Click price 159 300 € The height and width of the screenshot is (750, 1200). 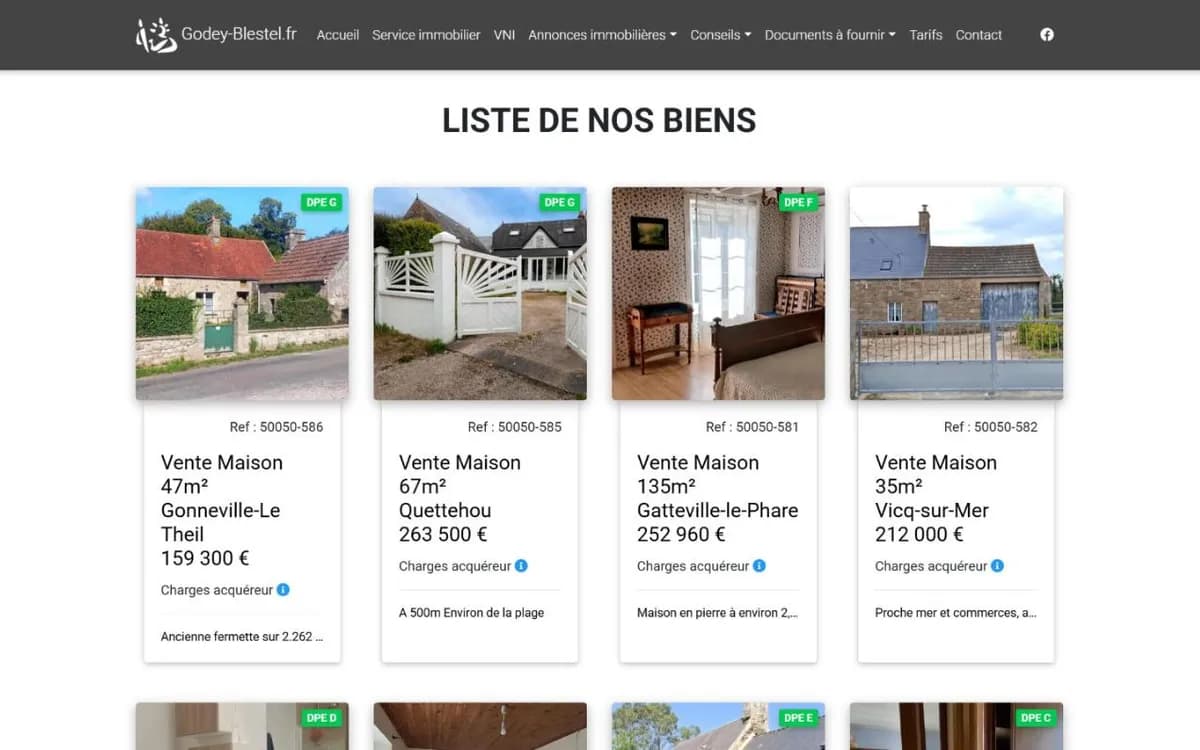coord(205,558)
